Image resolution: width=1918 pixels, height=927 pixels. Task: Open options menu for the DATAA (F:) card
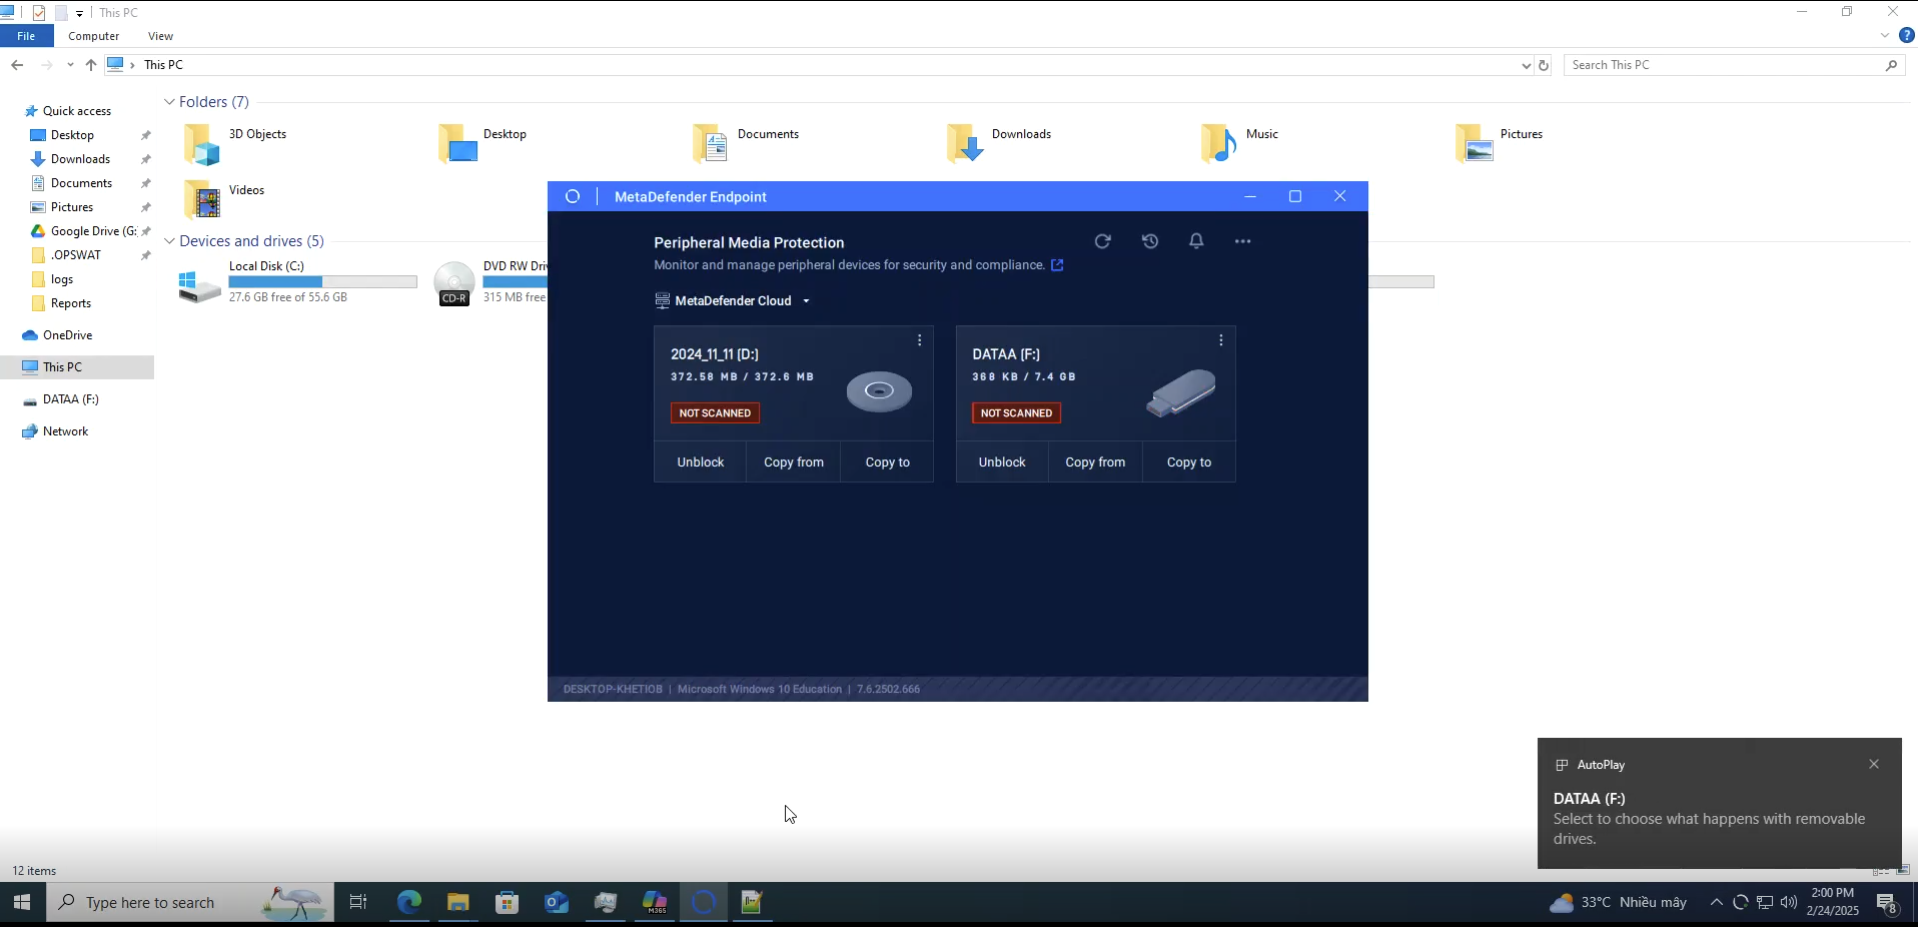click(1221, 340)
